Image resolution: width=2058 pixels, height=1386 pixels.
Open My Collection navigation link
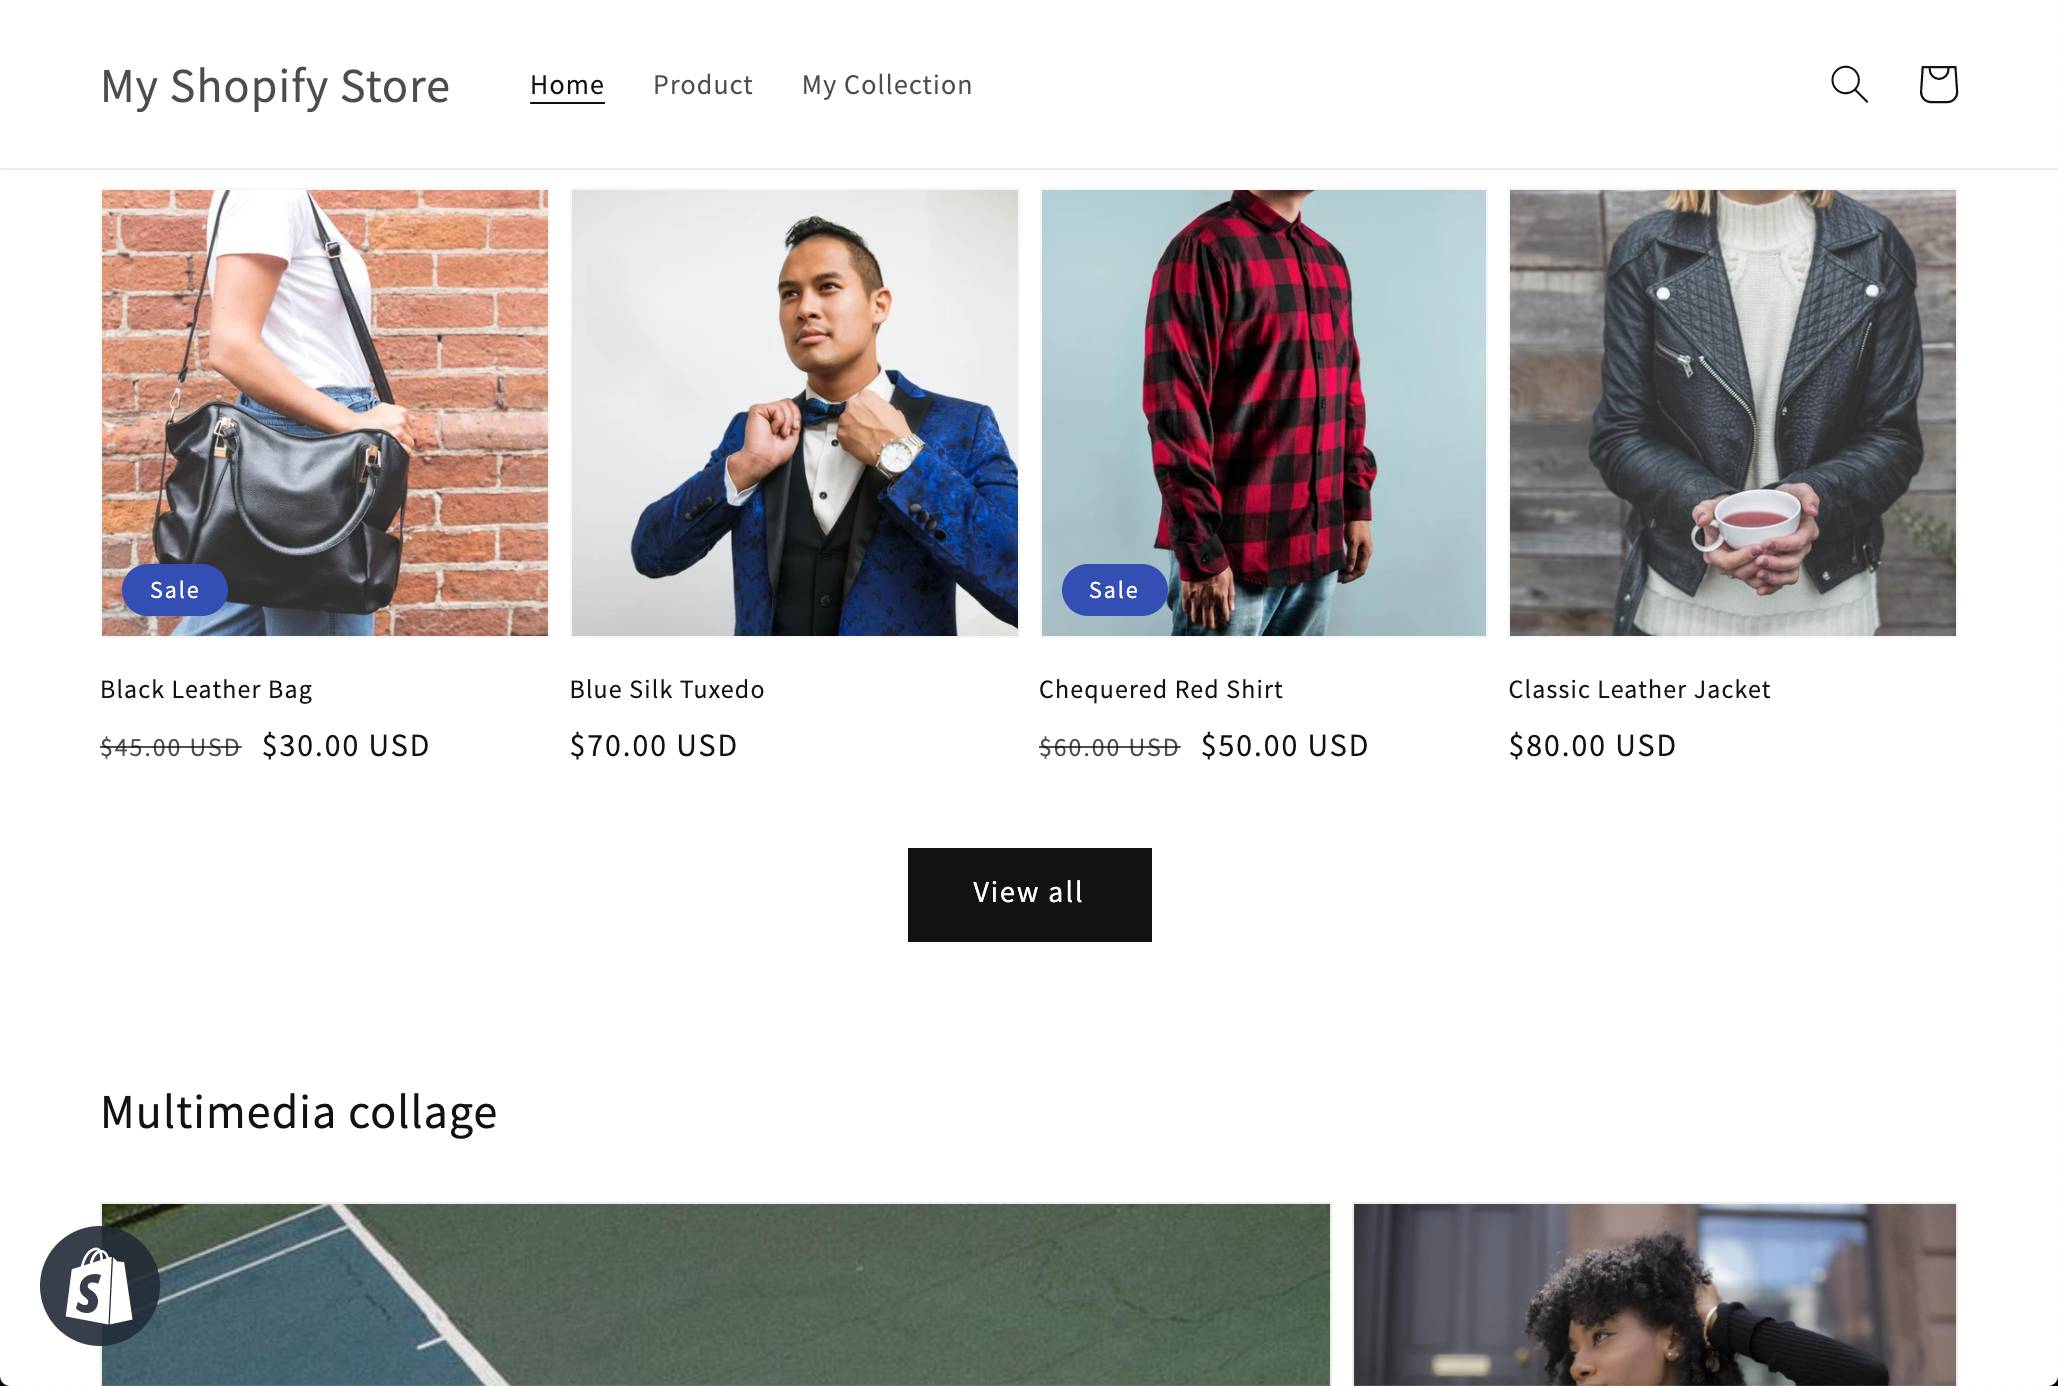(x=888, y=84)
